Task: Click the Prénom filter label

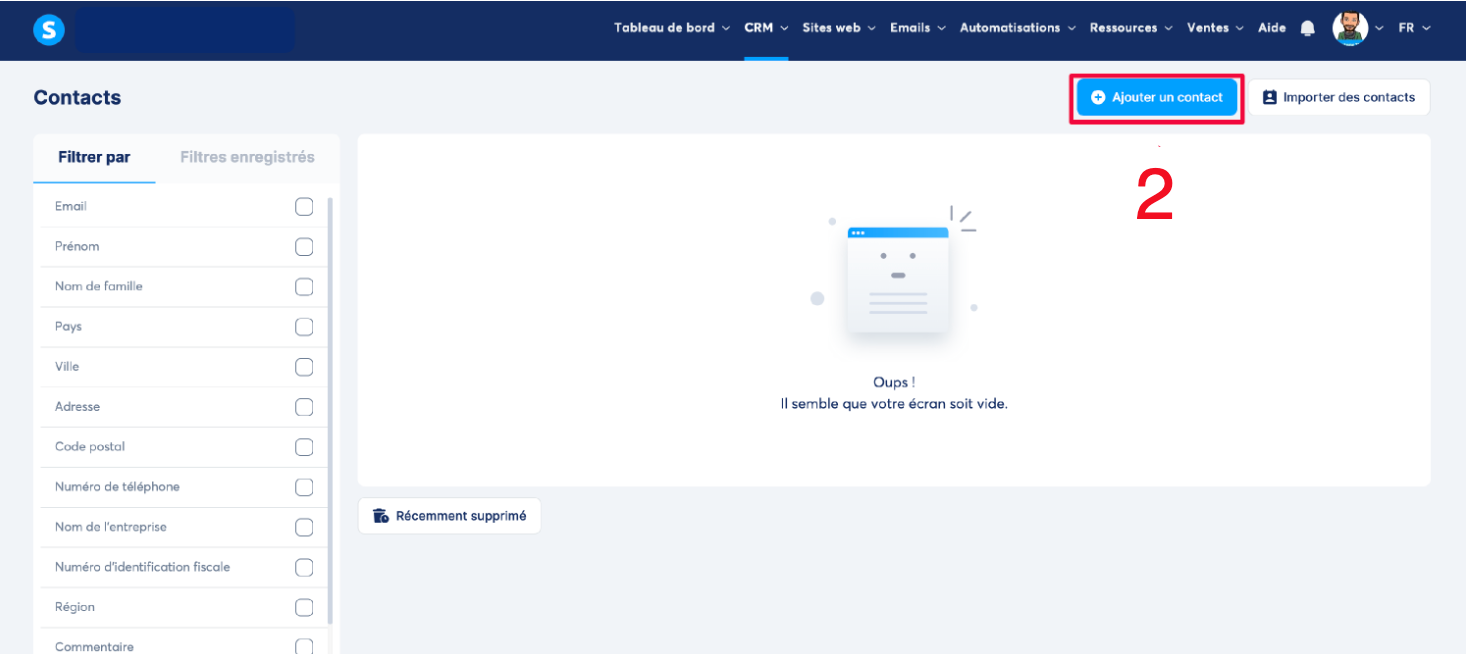Action: (x=77, y=246)
